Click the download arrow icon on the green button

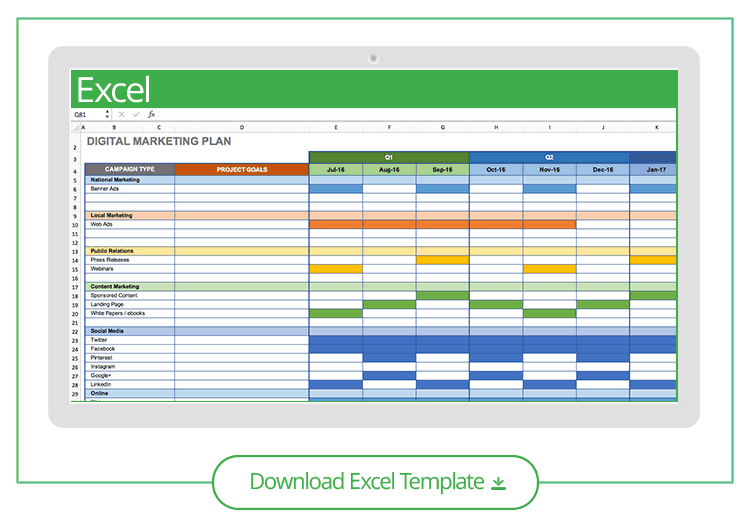498,482
